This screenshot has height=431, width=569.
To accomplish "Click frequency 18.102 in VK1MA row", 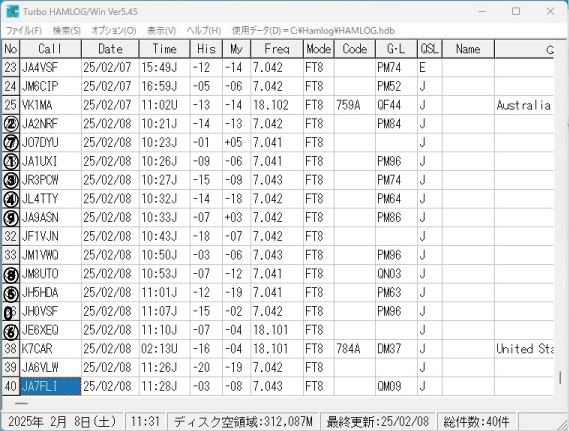I will point(271,105).
